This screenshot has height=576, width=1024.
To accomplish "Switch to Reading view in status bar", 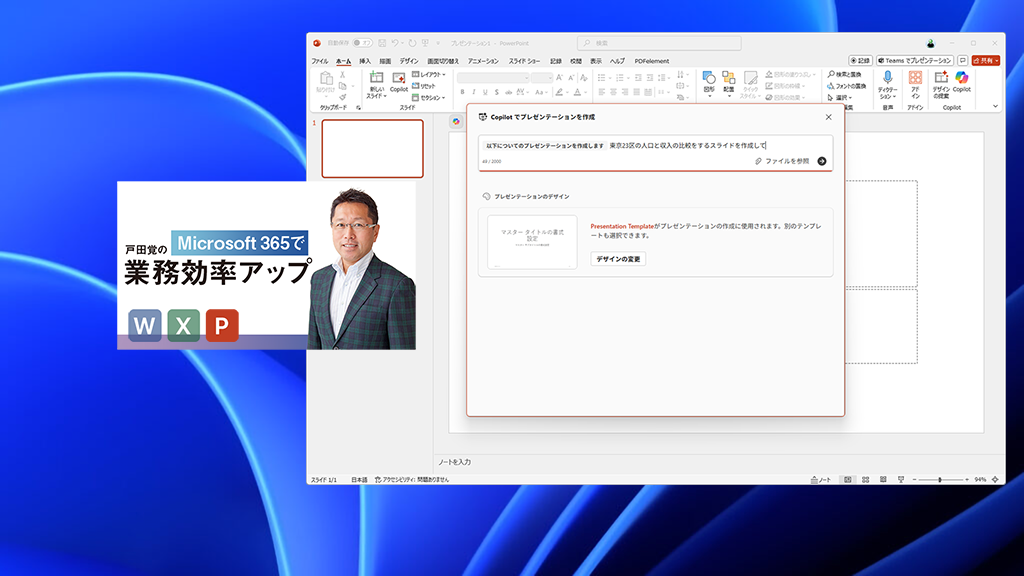I will tap(883, 479).
